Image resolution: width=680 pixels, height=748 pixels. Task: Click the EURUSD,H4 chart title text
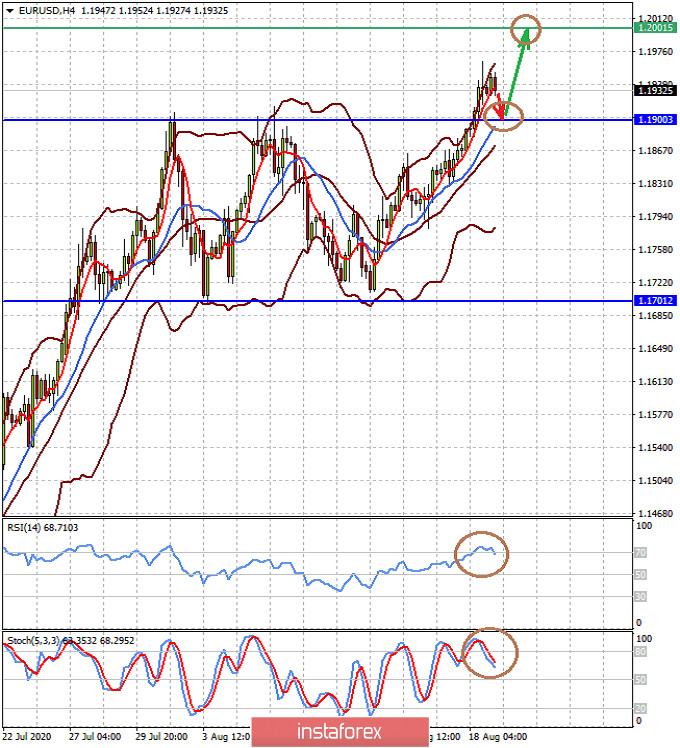pyautogui.click(x=47, y=10)
